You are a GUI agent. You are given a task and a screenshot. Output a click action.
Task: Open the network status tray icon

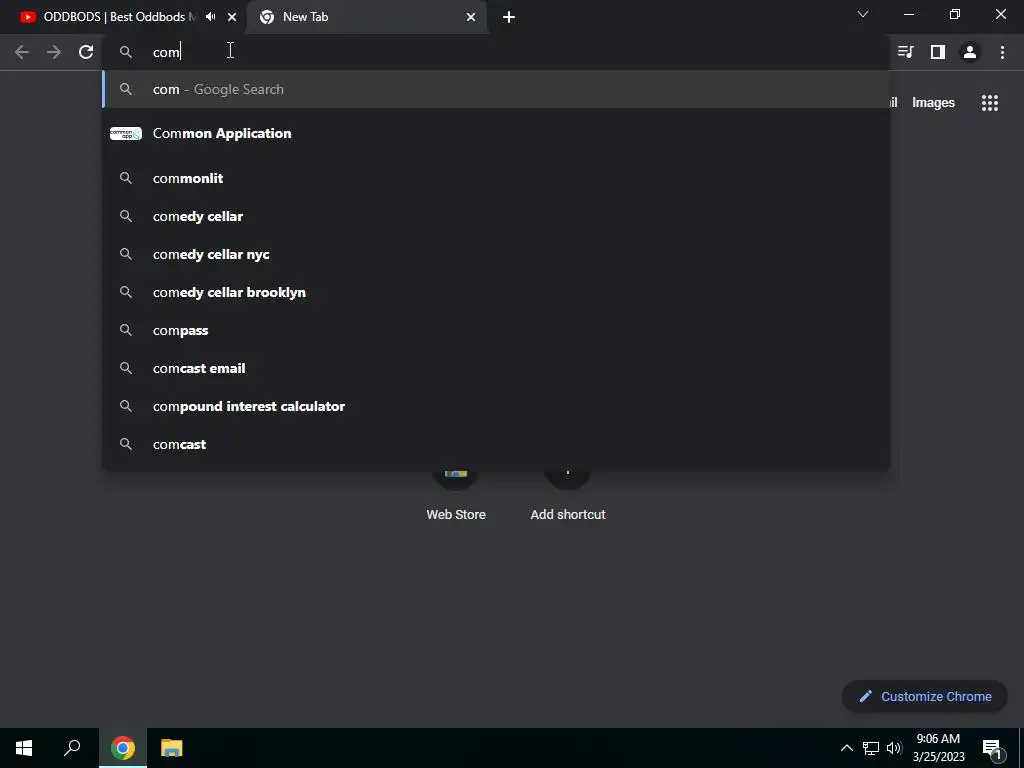(871, 748)
